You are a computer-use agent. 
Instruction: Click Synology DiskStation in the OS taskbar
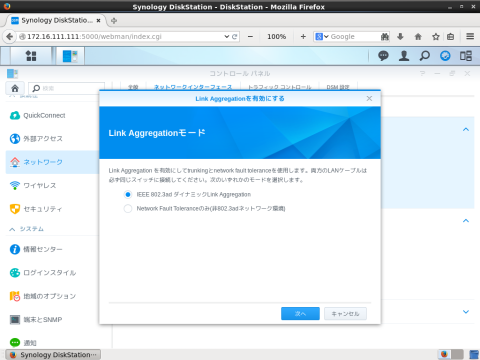point(53,355)
